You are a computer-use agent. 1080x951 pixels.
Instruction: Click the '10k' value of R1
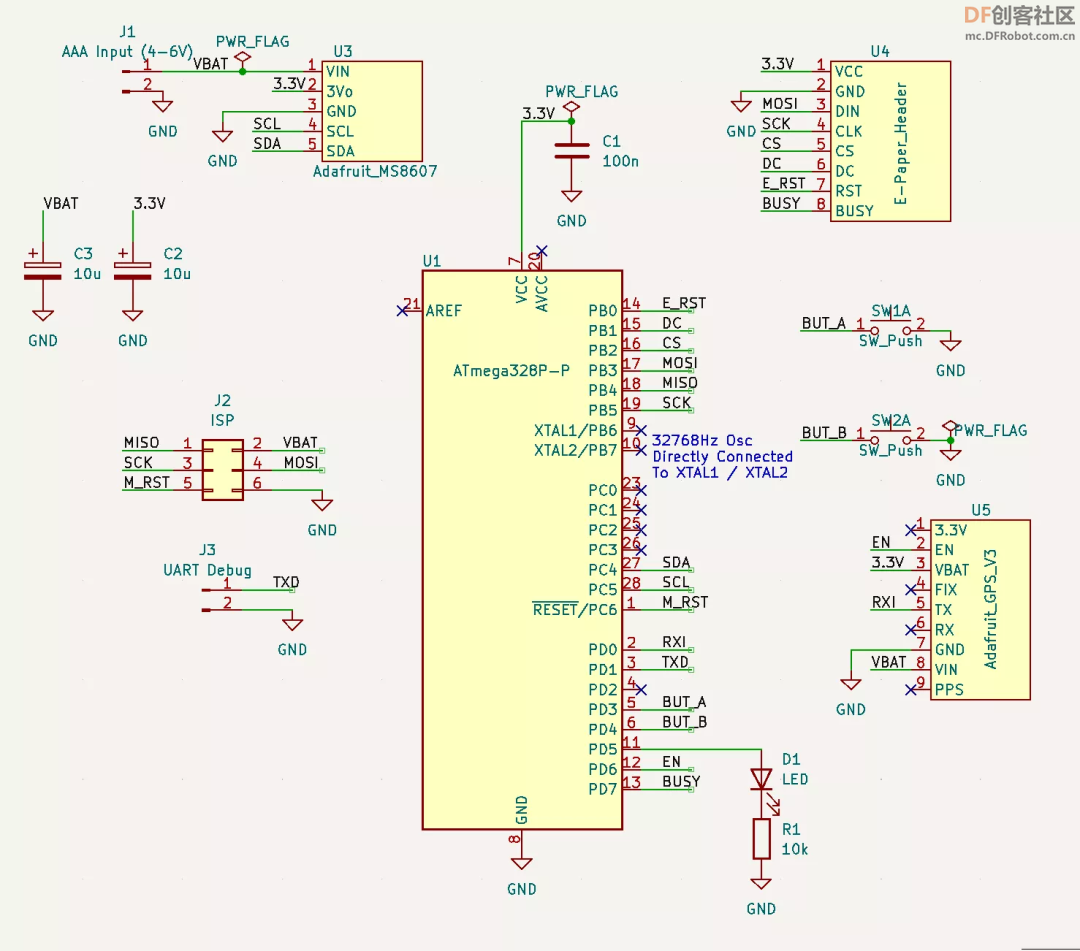tap(794, 849)
